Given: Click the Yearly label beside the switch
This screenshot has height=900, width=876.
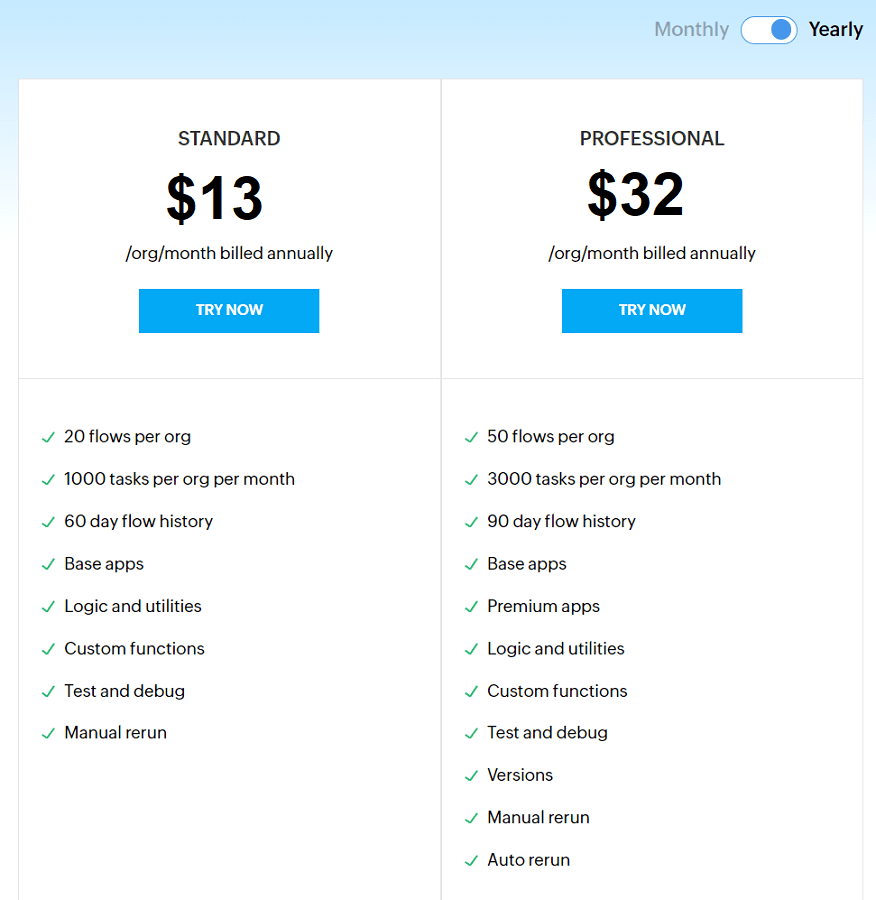Looking at the screenshot, I should point(835,30).
